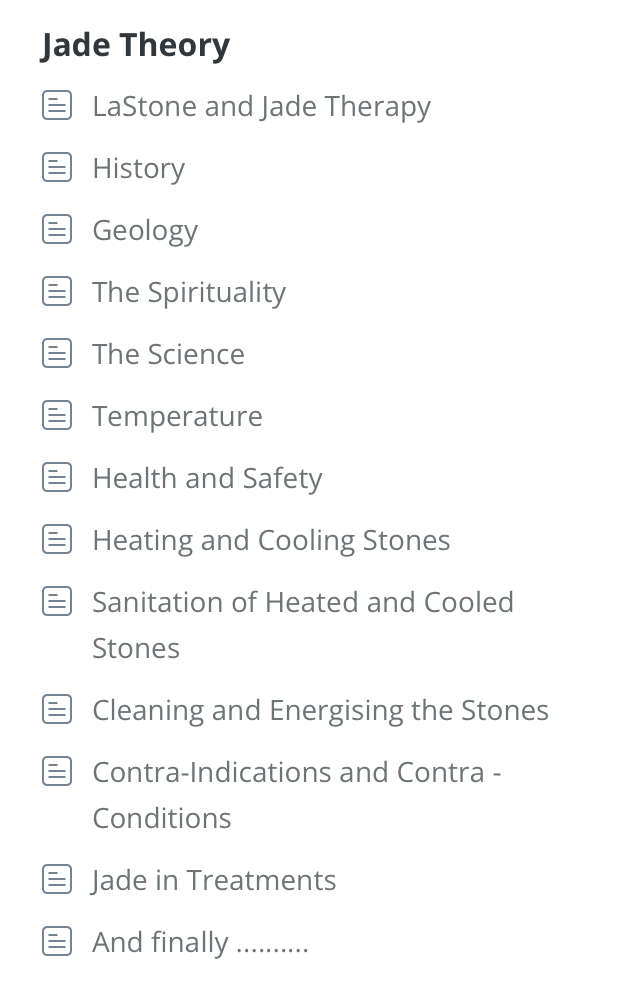Click the lesson icon beside The Science

coord(57,353)
